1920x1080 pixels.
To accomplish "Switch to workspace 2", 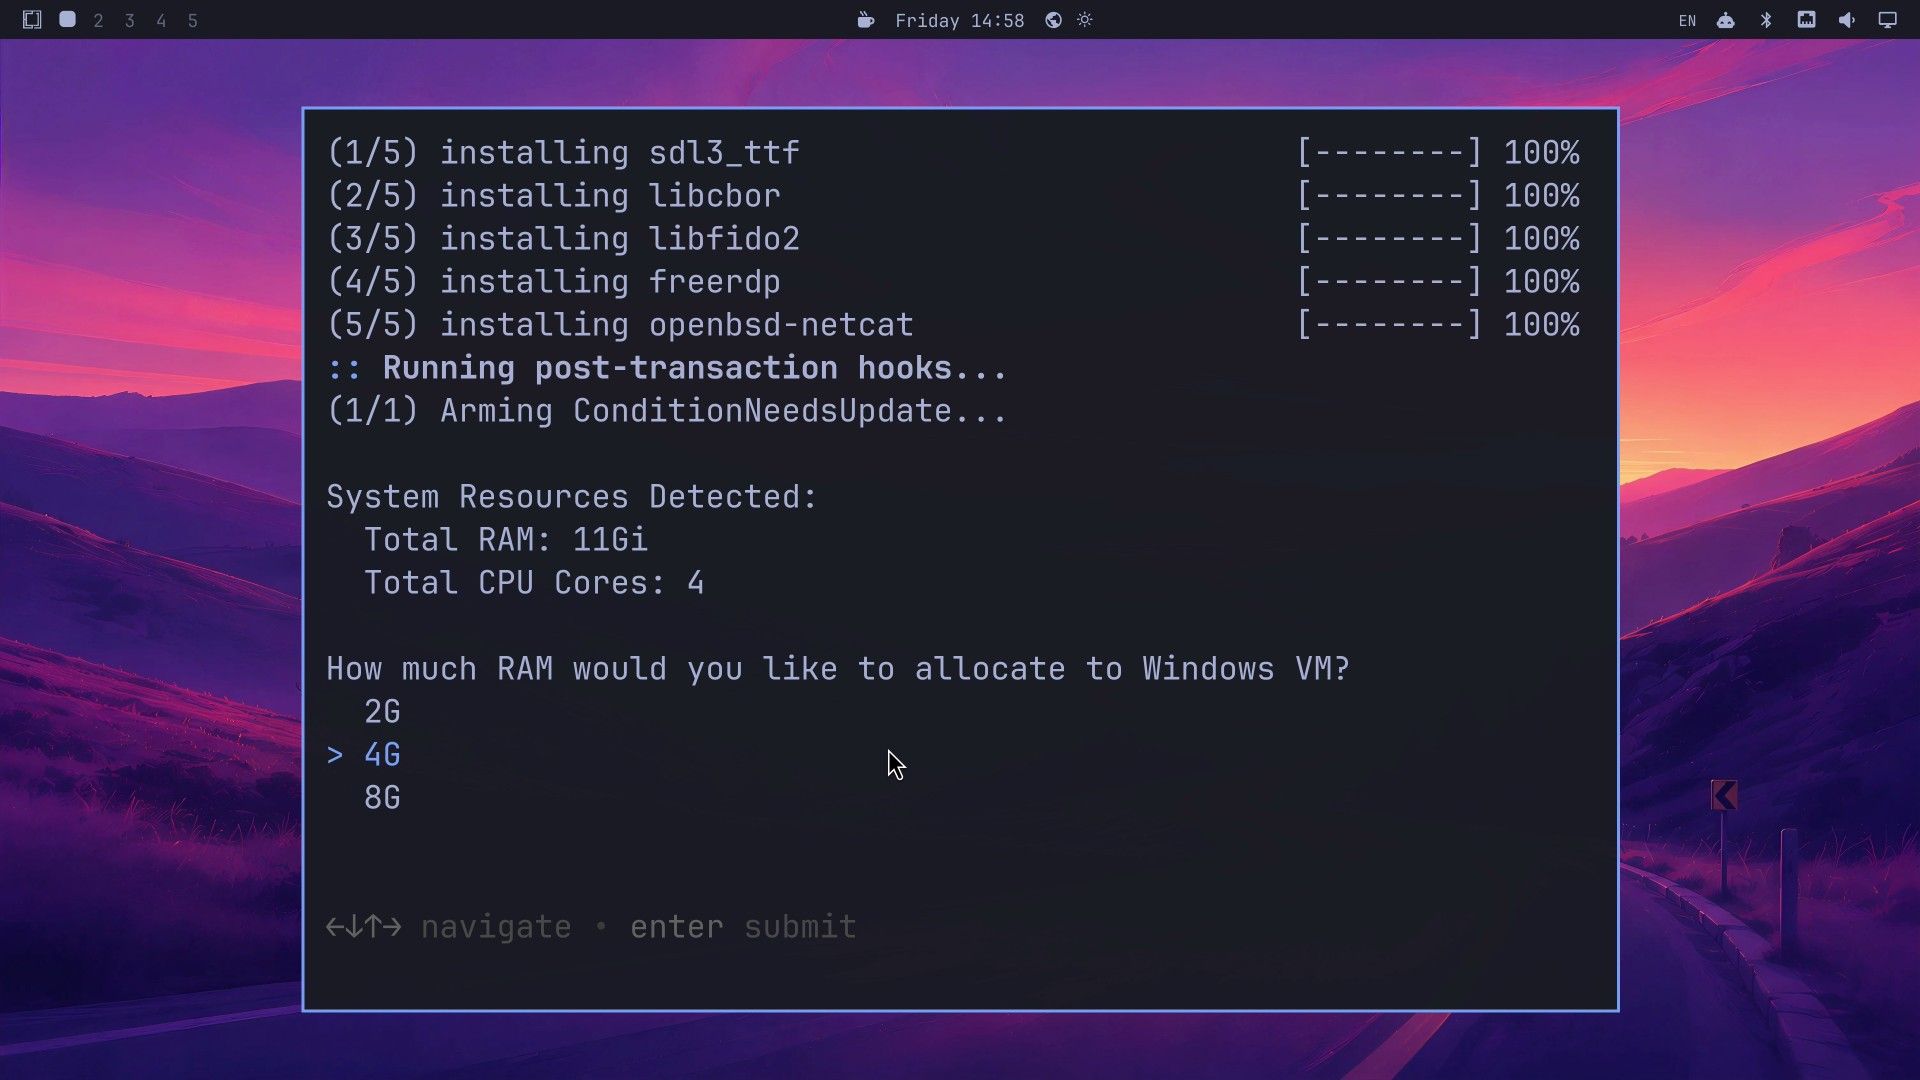I will [98, 21].
